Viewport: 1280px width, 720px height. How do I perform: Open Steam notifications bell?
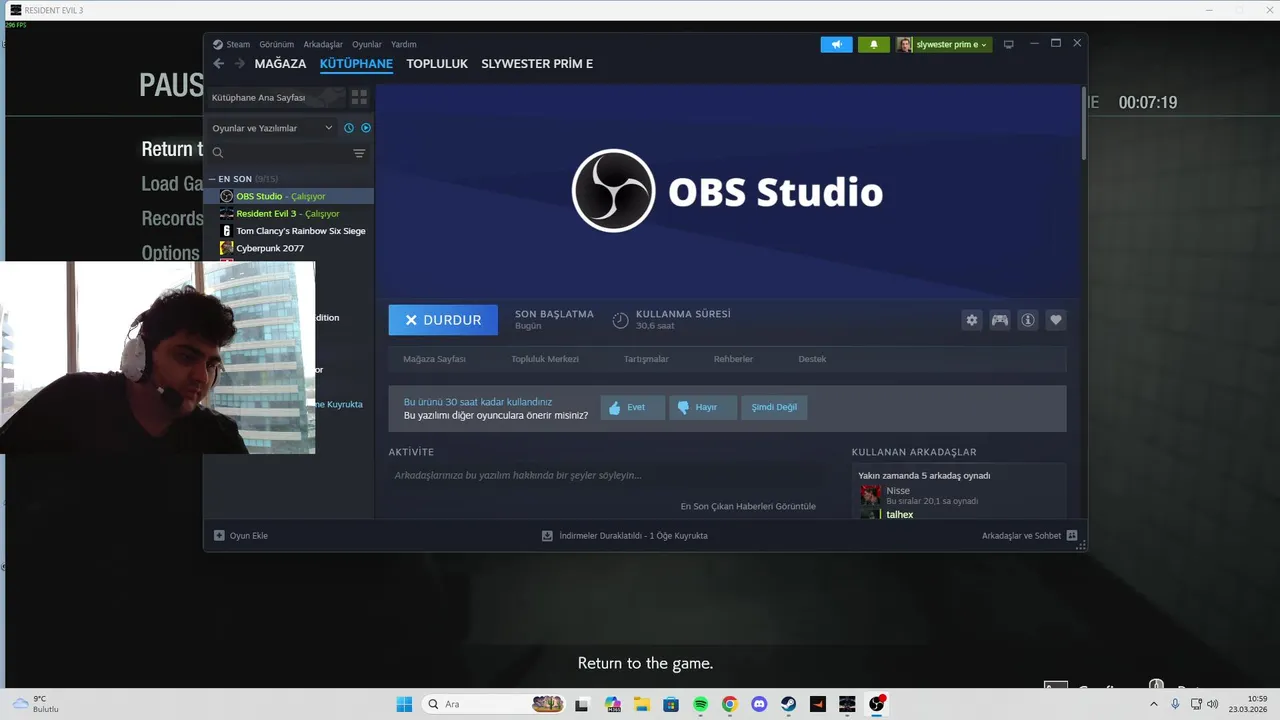tap(873, 44)
